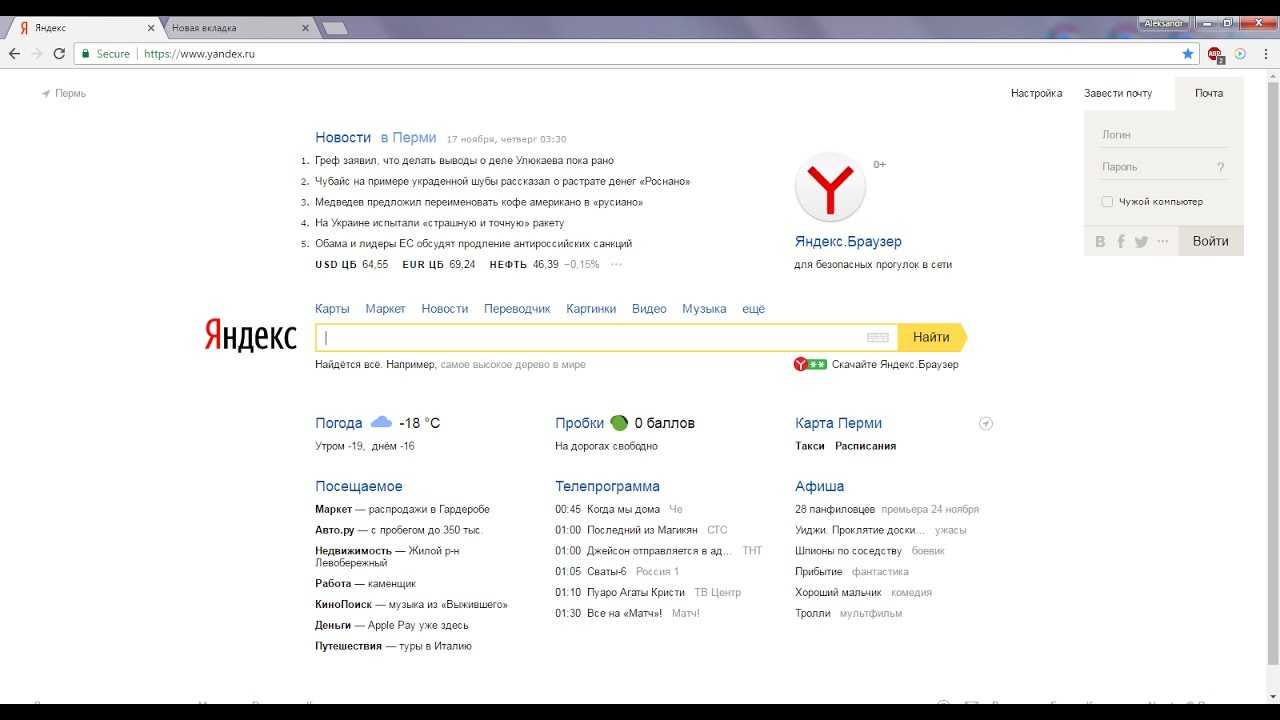1280x720 pixels.
Task: Expand more services via ещё
Action: (753, 309)
